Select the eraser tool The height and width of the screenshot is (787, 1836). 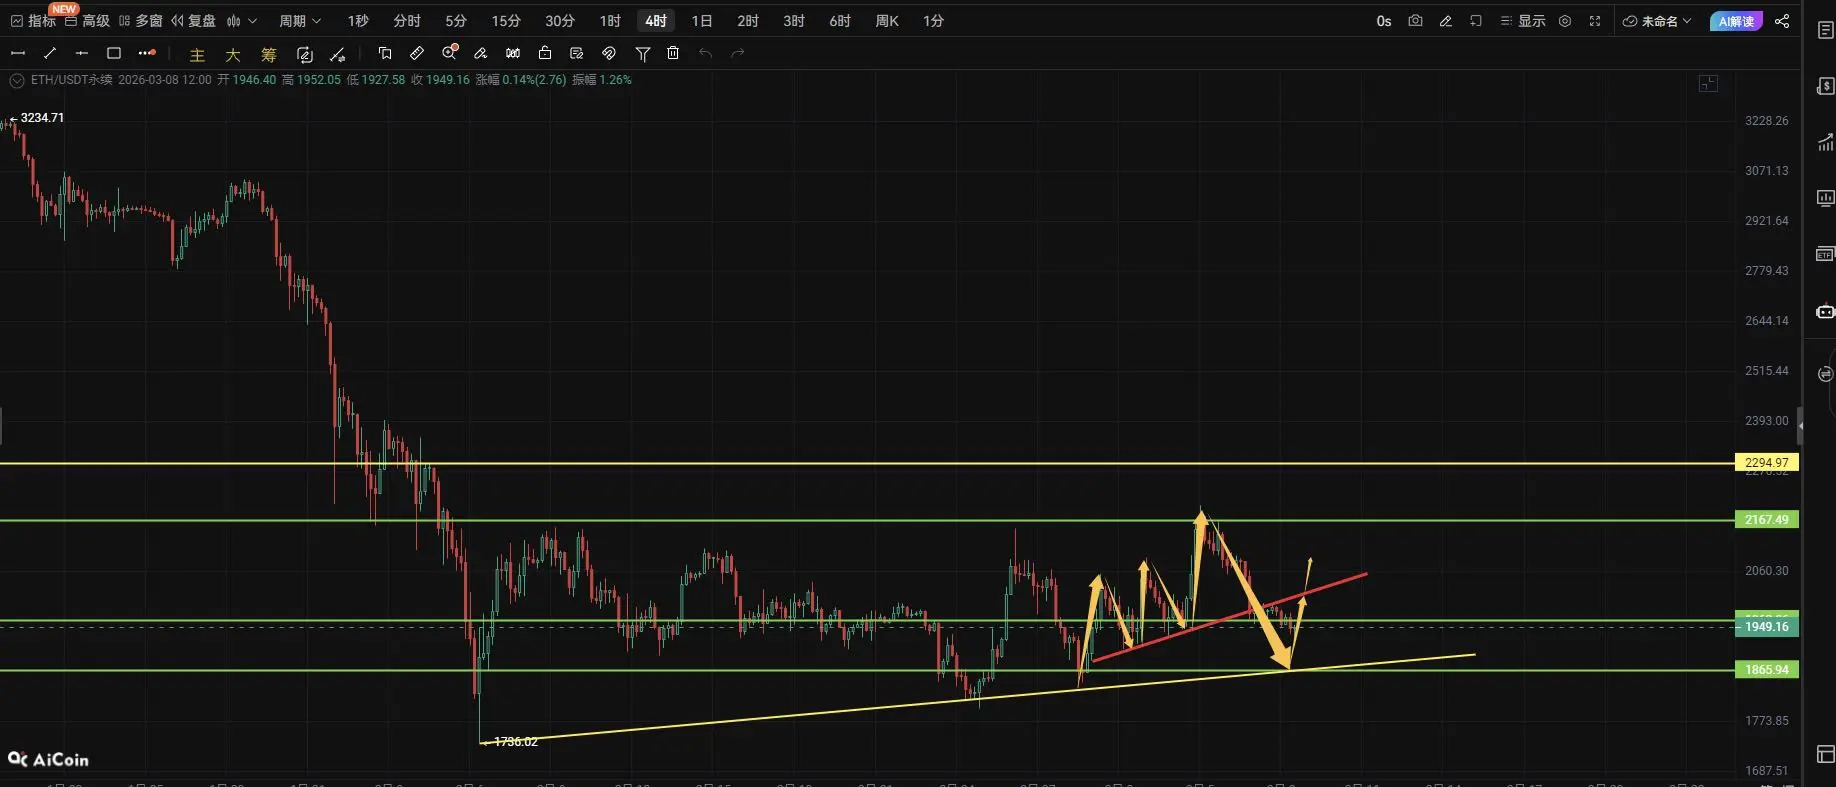coord(481,53)
